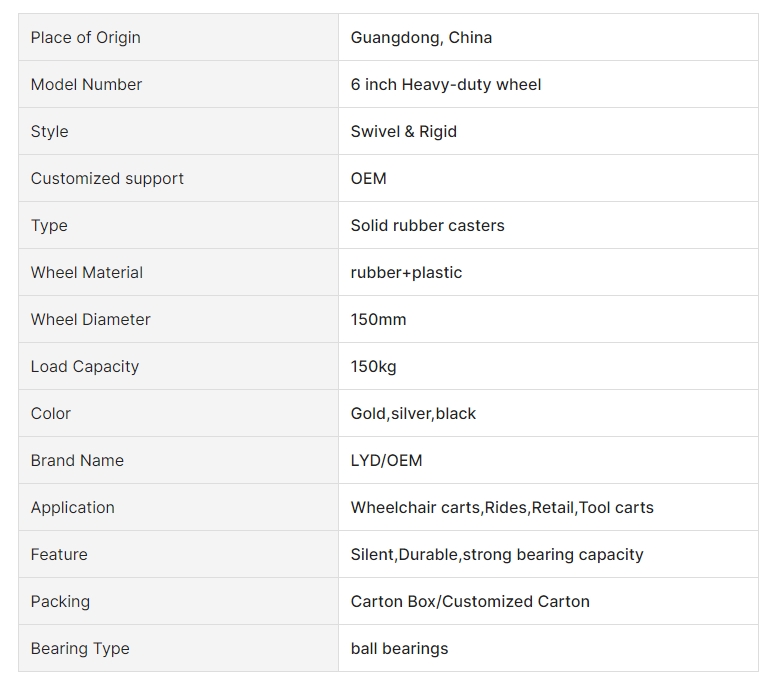This screenshot has height=686, width=780.
Task: Select the 6 inch Heavy-duty wheel text
Action: point(446,85)
